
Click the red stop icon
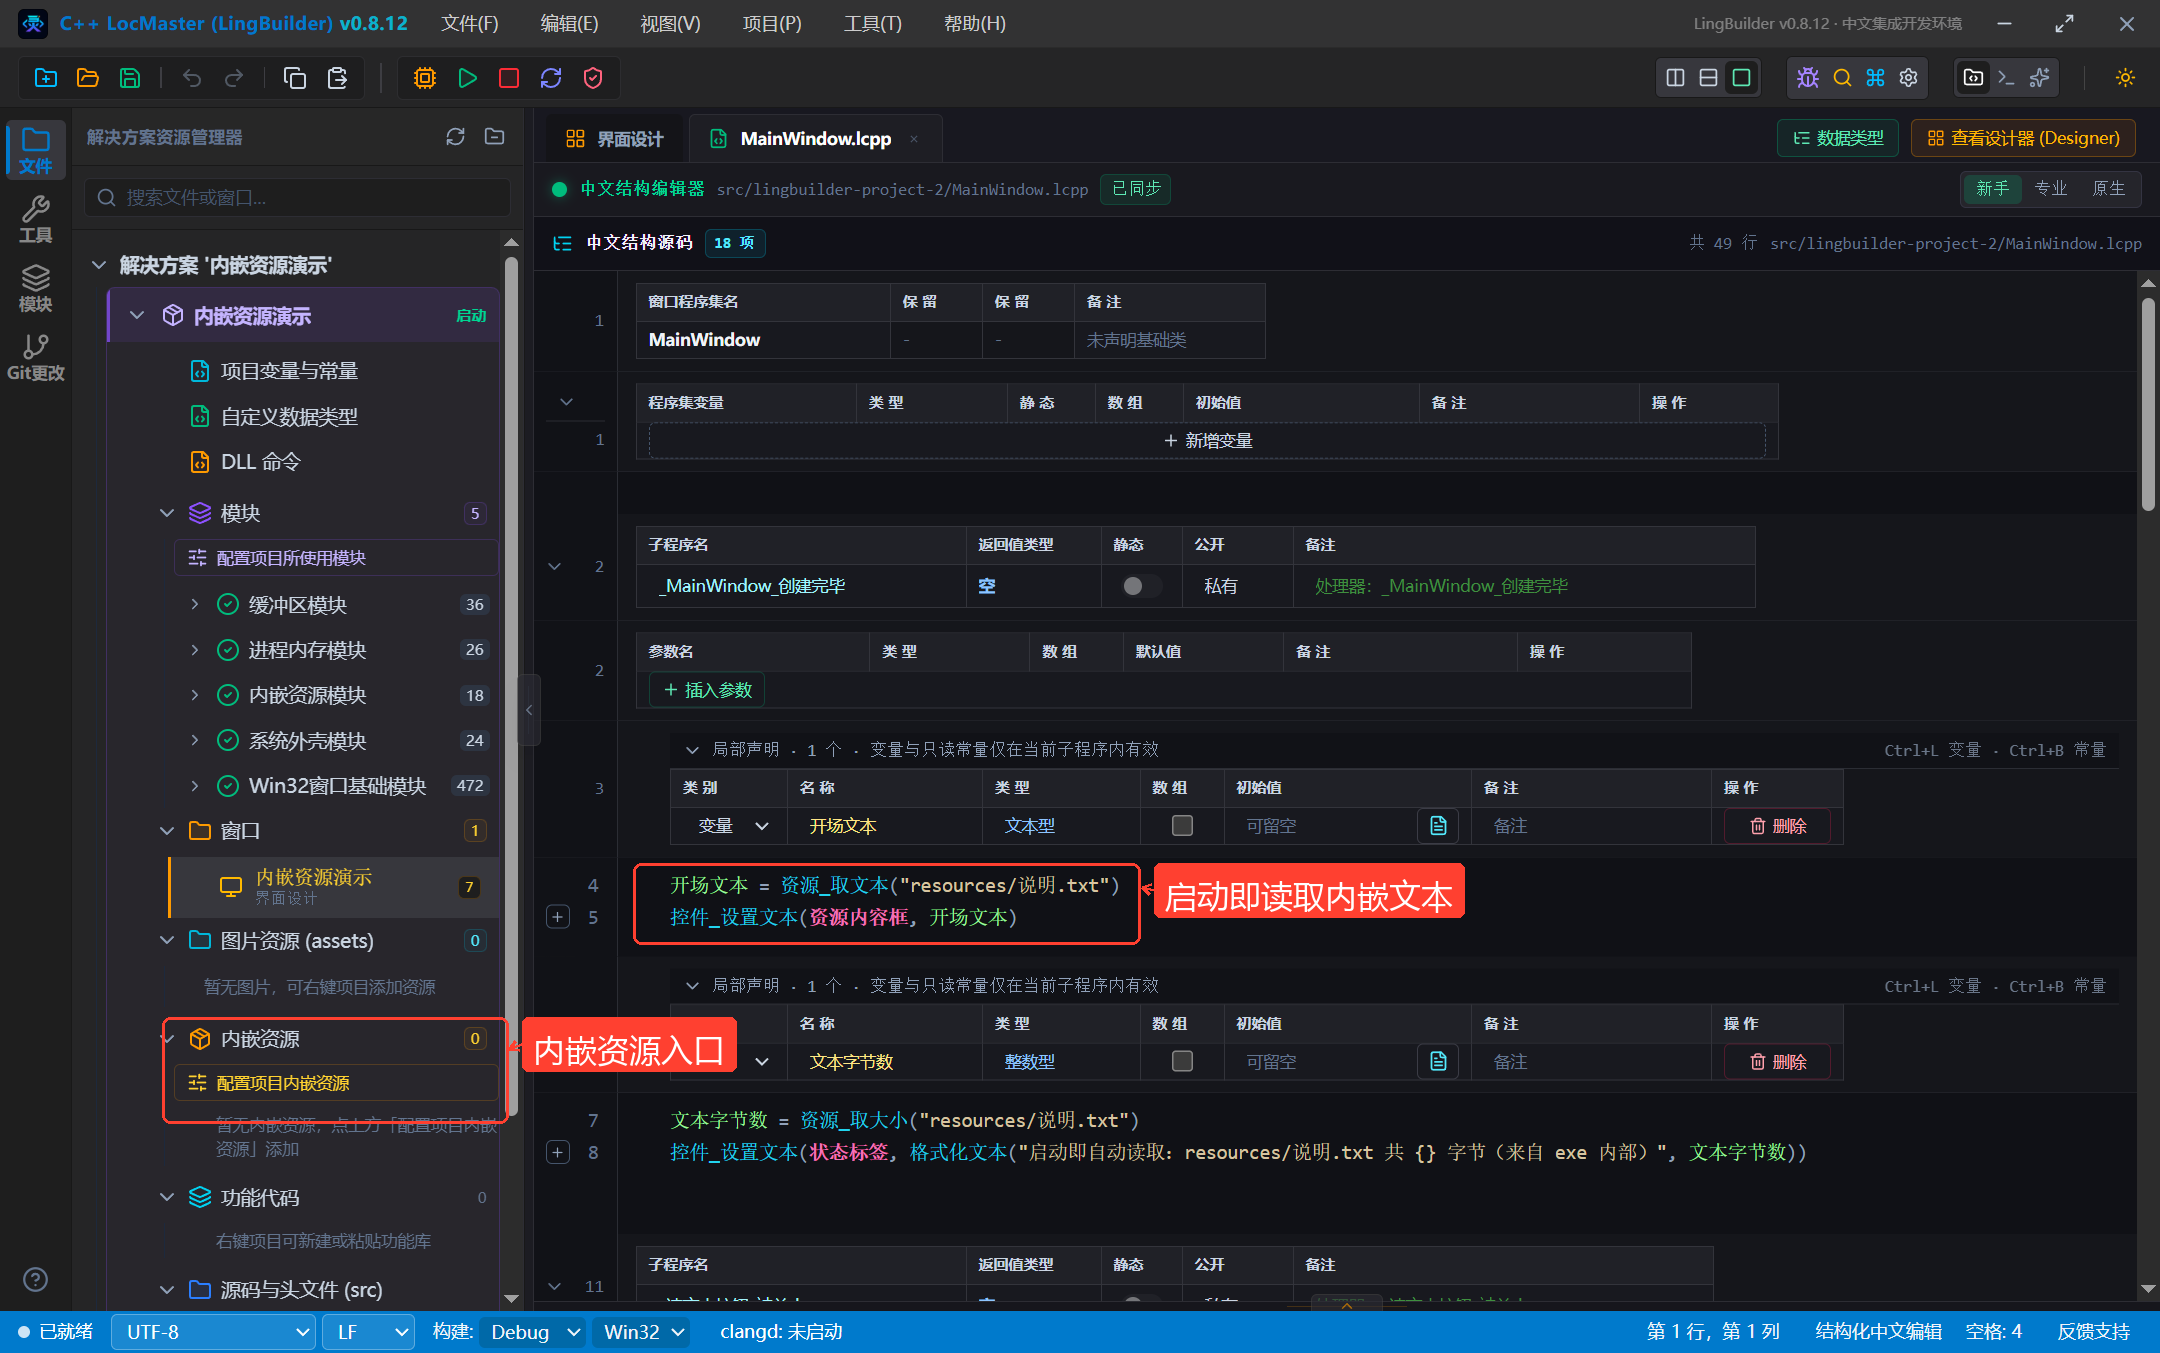click(509, 78)
